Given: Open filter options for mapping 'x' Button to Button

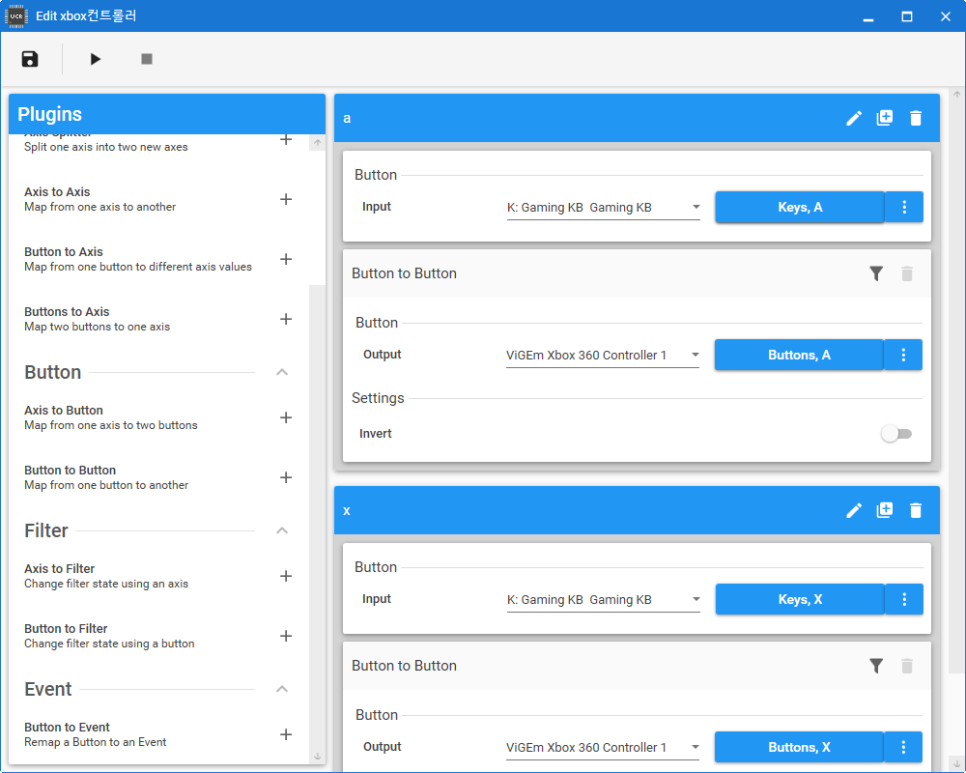Looking at the screenshot, I should (876, 666).
